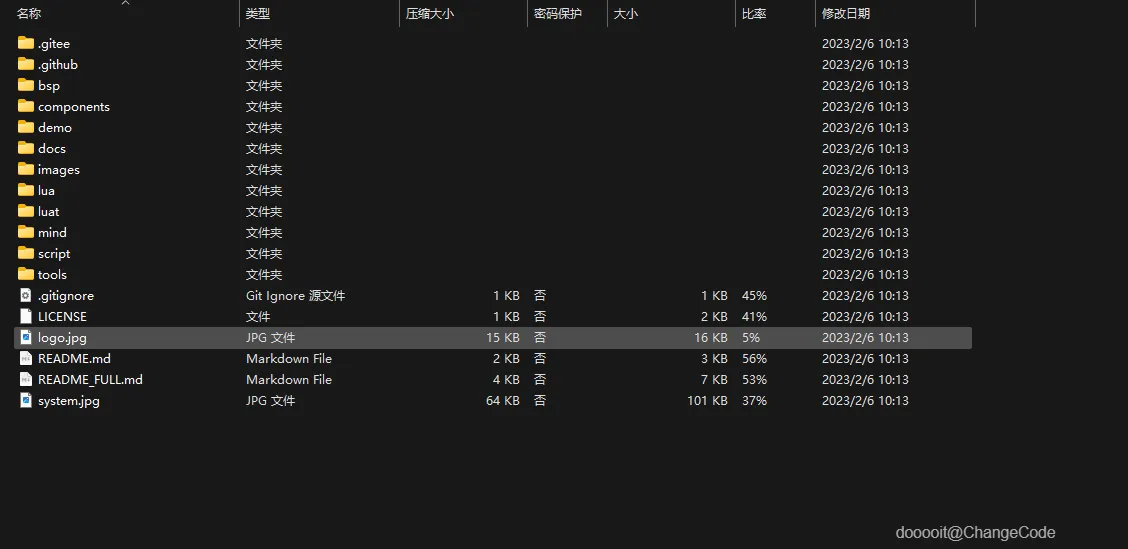The height and width of the screenshot is (549, 1128).
Task: Click the bsp folder icon
Action: pyautogui.click(x=26, y=85)
